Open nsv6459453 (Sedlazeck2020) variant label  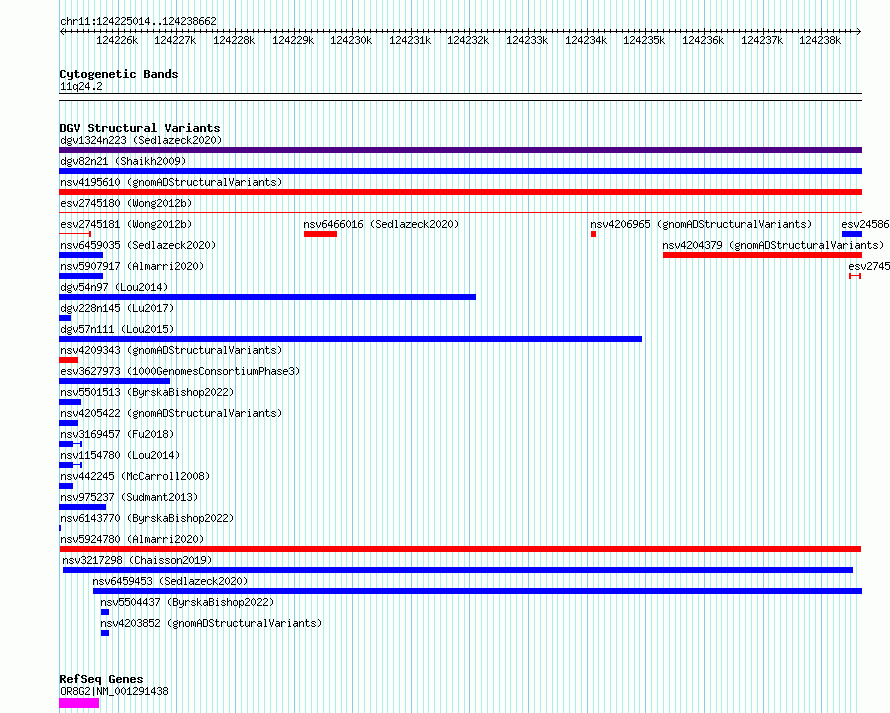coord(170,581)
